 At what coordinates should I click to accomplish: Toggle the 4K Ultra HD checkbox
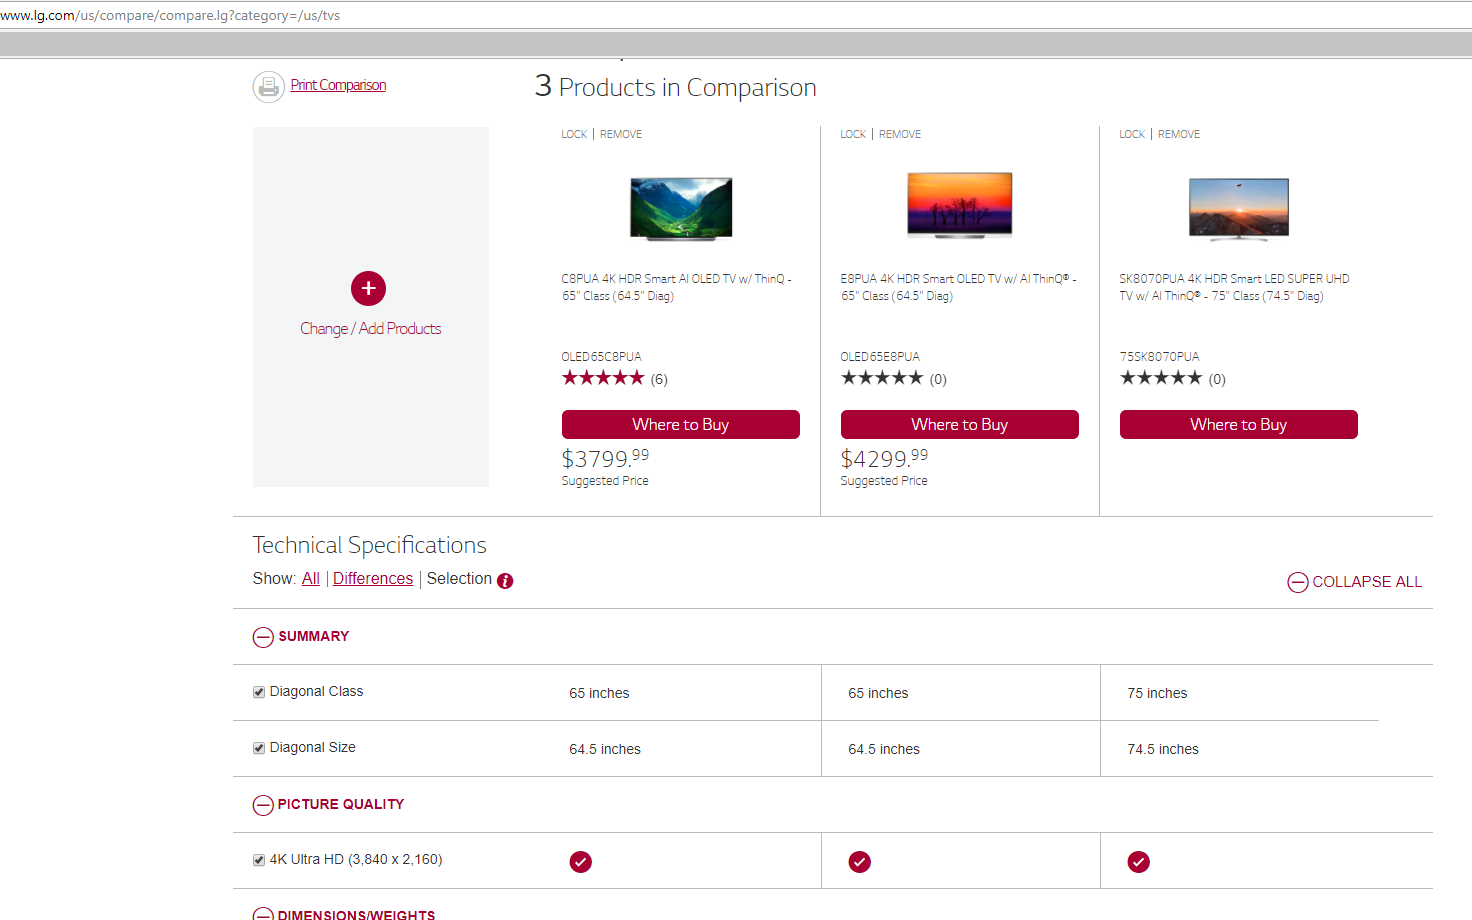259,860
